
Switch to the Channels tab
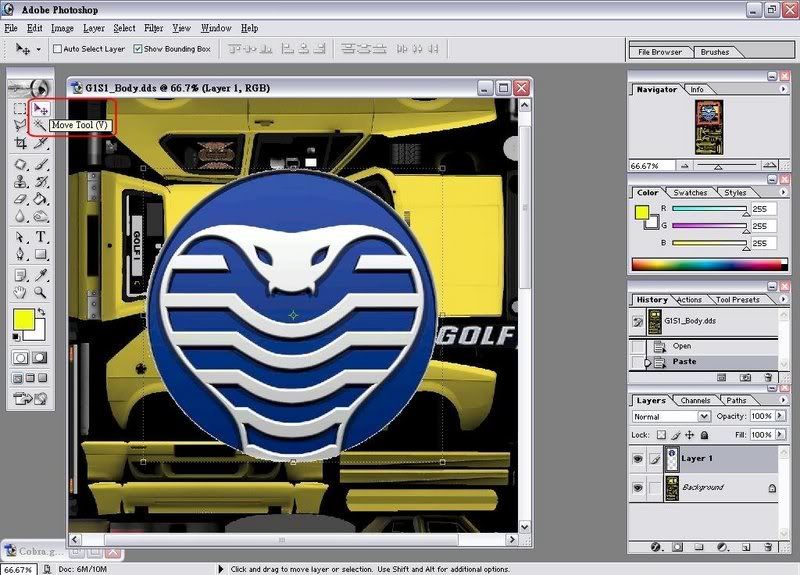pyautogui.click(x=695, y=401)
